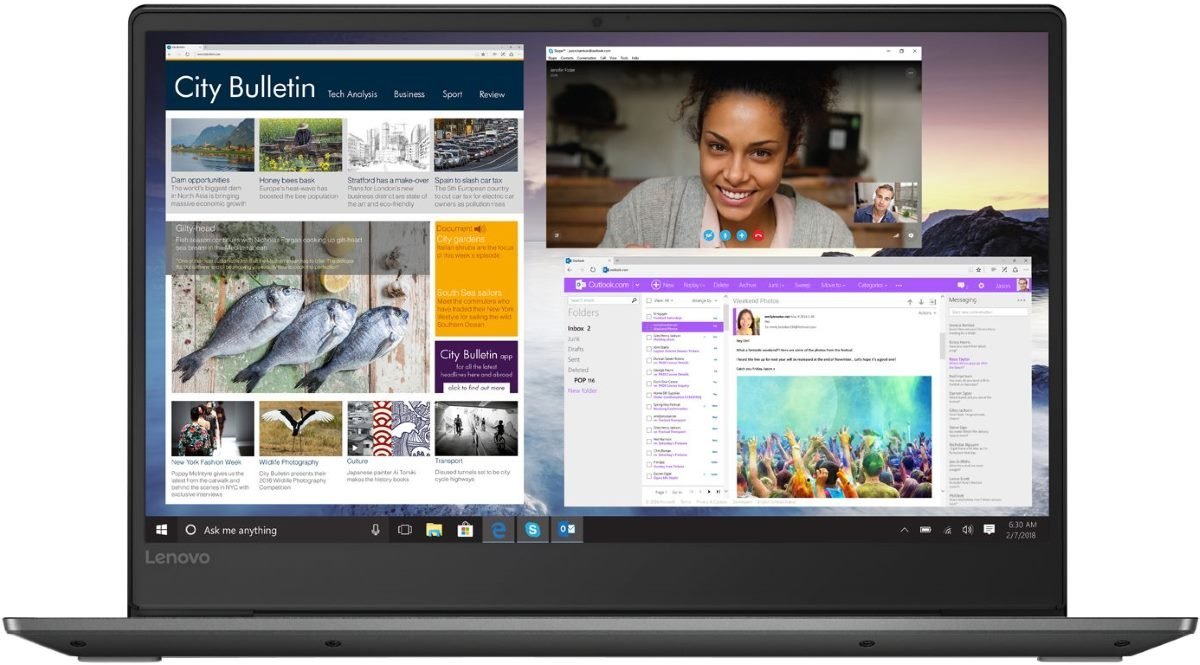Screen dimensions: 1200x665
Task: Turn off video camera in Skype call
Action: pyautogui.click(x=708, y=235)
